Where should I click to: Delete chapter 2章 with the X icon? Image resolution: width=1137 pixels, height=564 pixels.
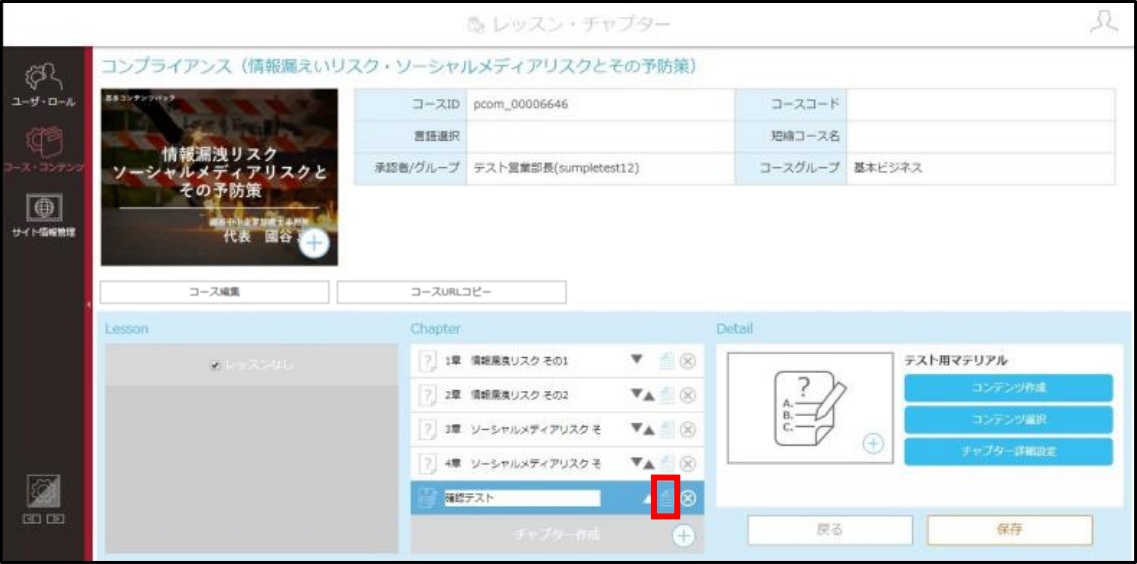pyautogui.click(x=688, y=395)
